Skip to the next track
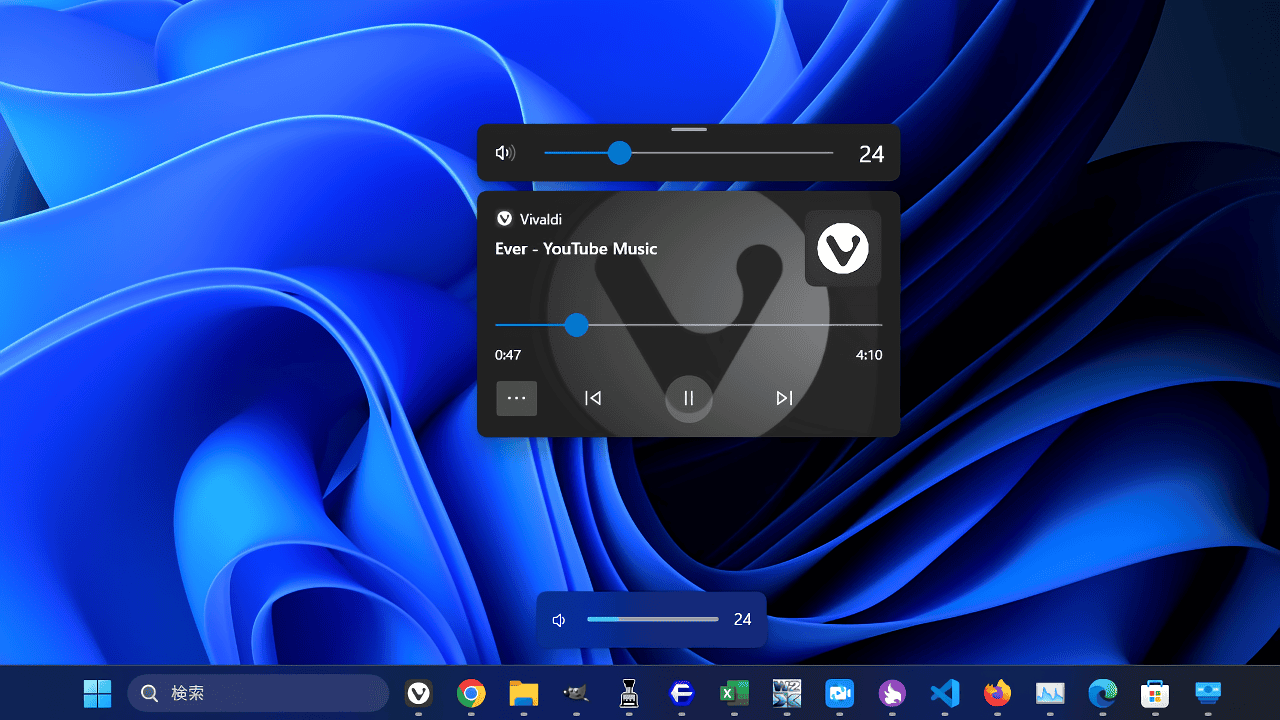Viewport: 1280px width, 720px height. point(784,398)
